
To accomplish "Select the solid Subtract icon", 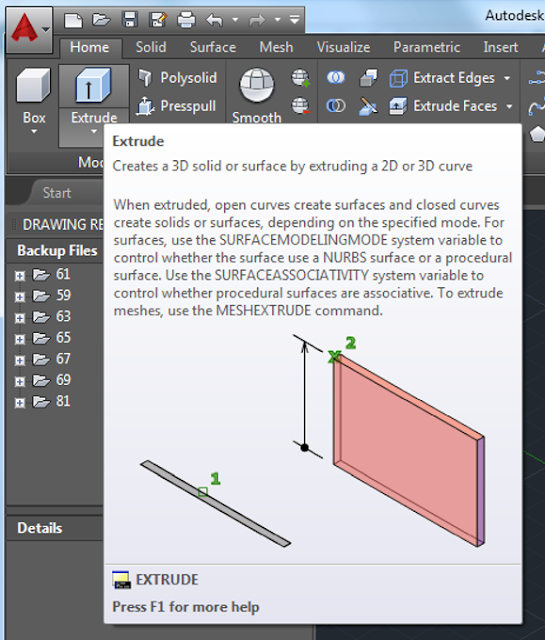I will coord(336,106).
